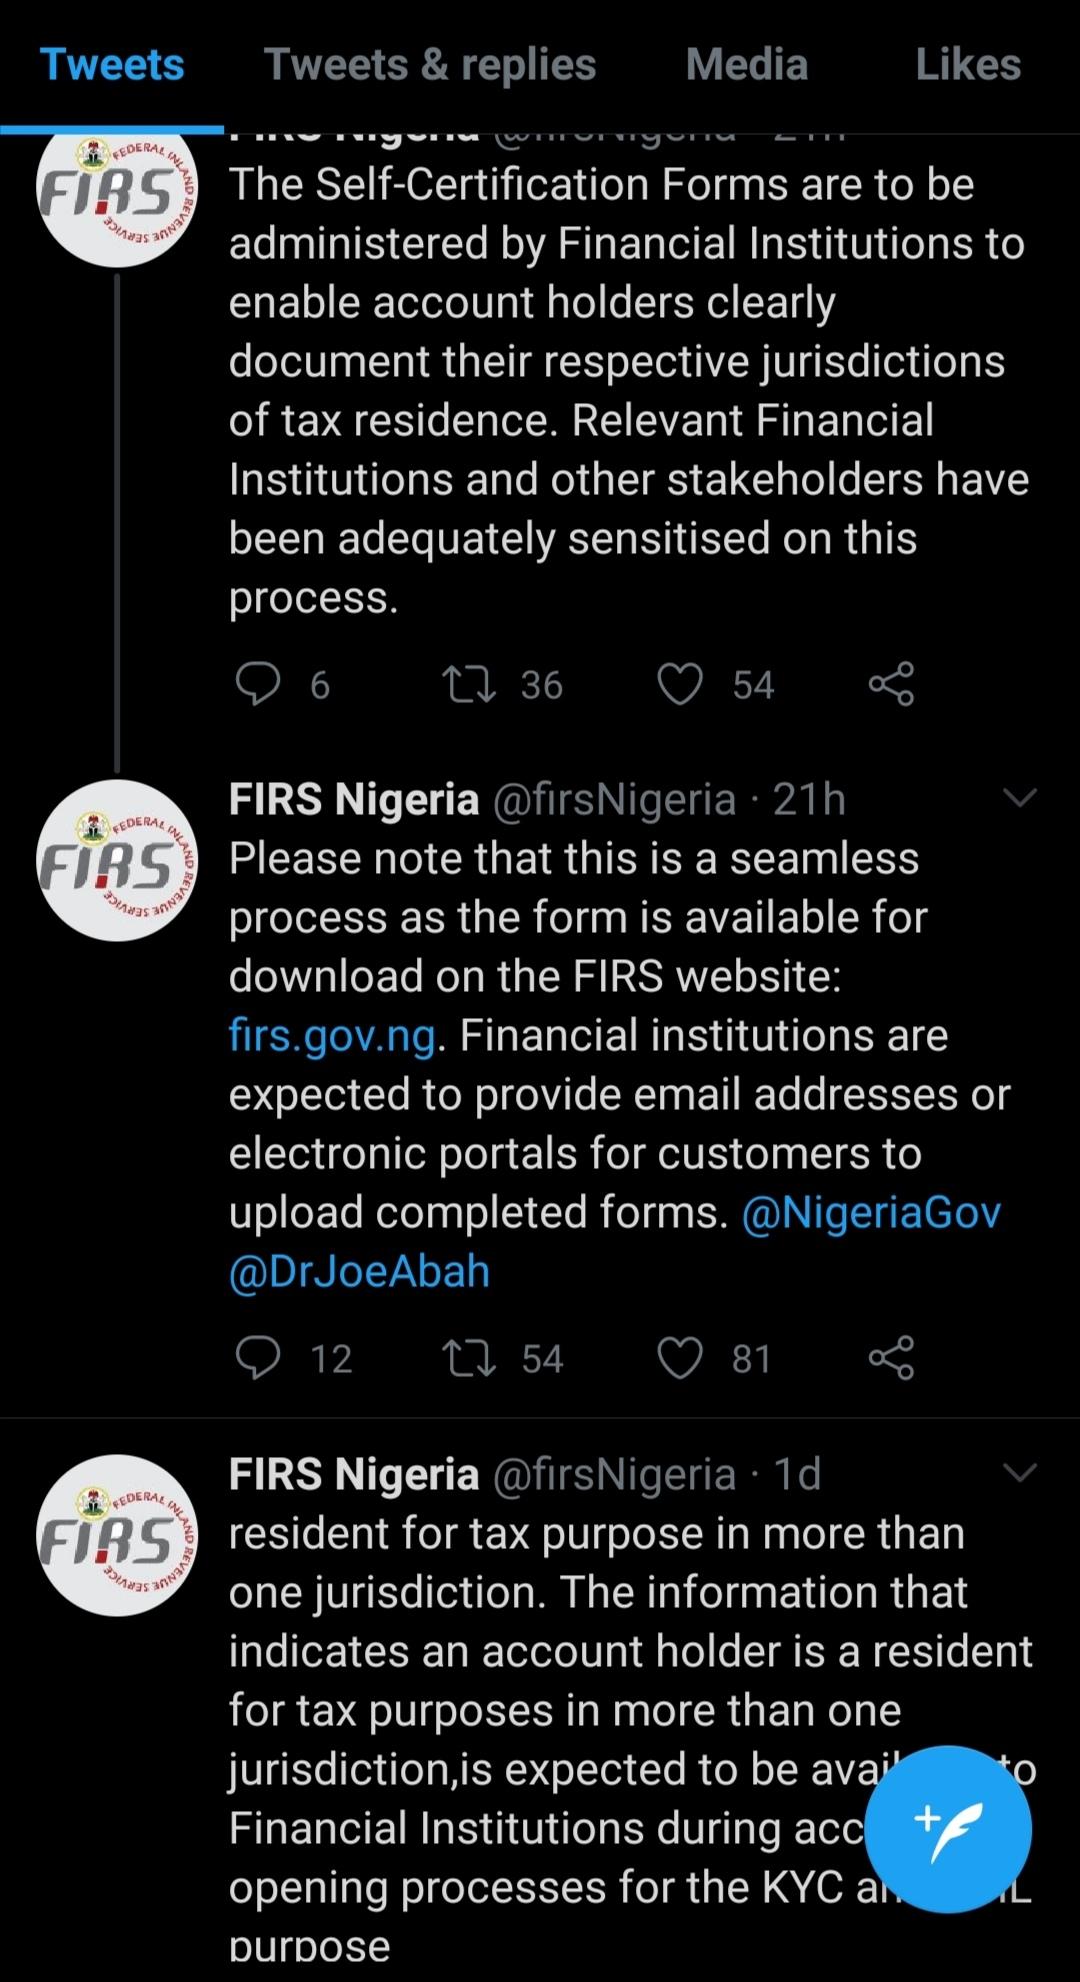Open the firs.gov.ng link

click(x=332, y=1036)
